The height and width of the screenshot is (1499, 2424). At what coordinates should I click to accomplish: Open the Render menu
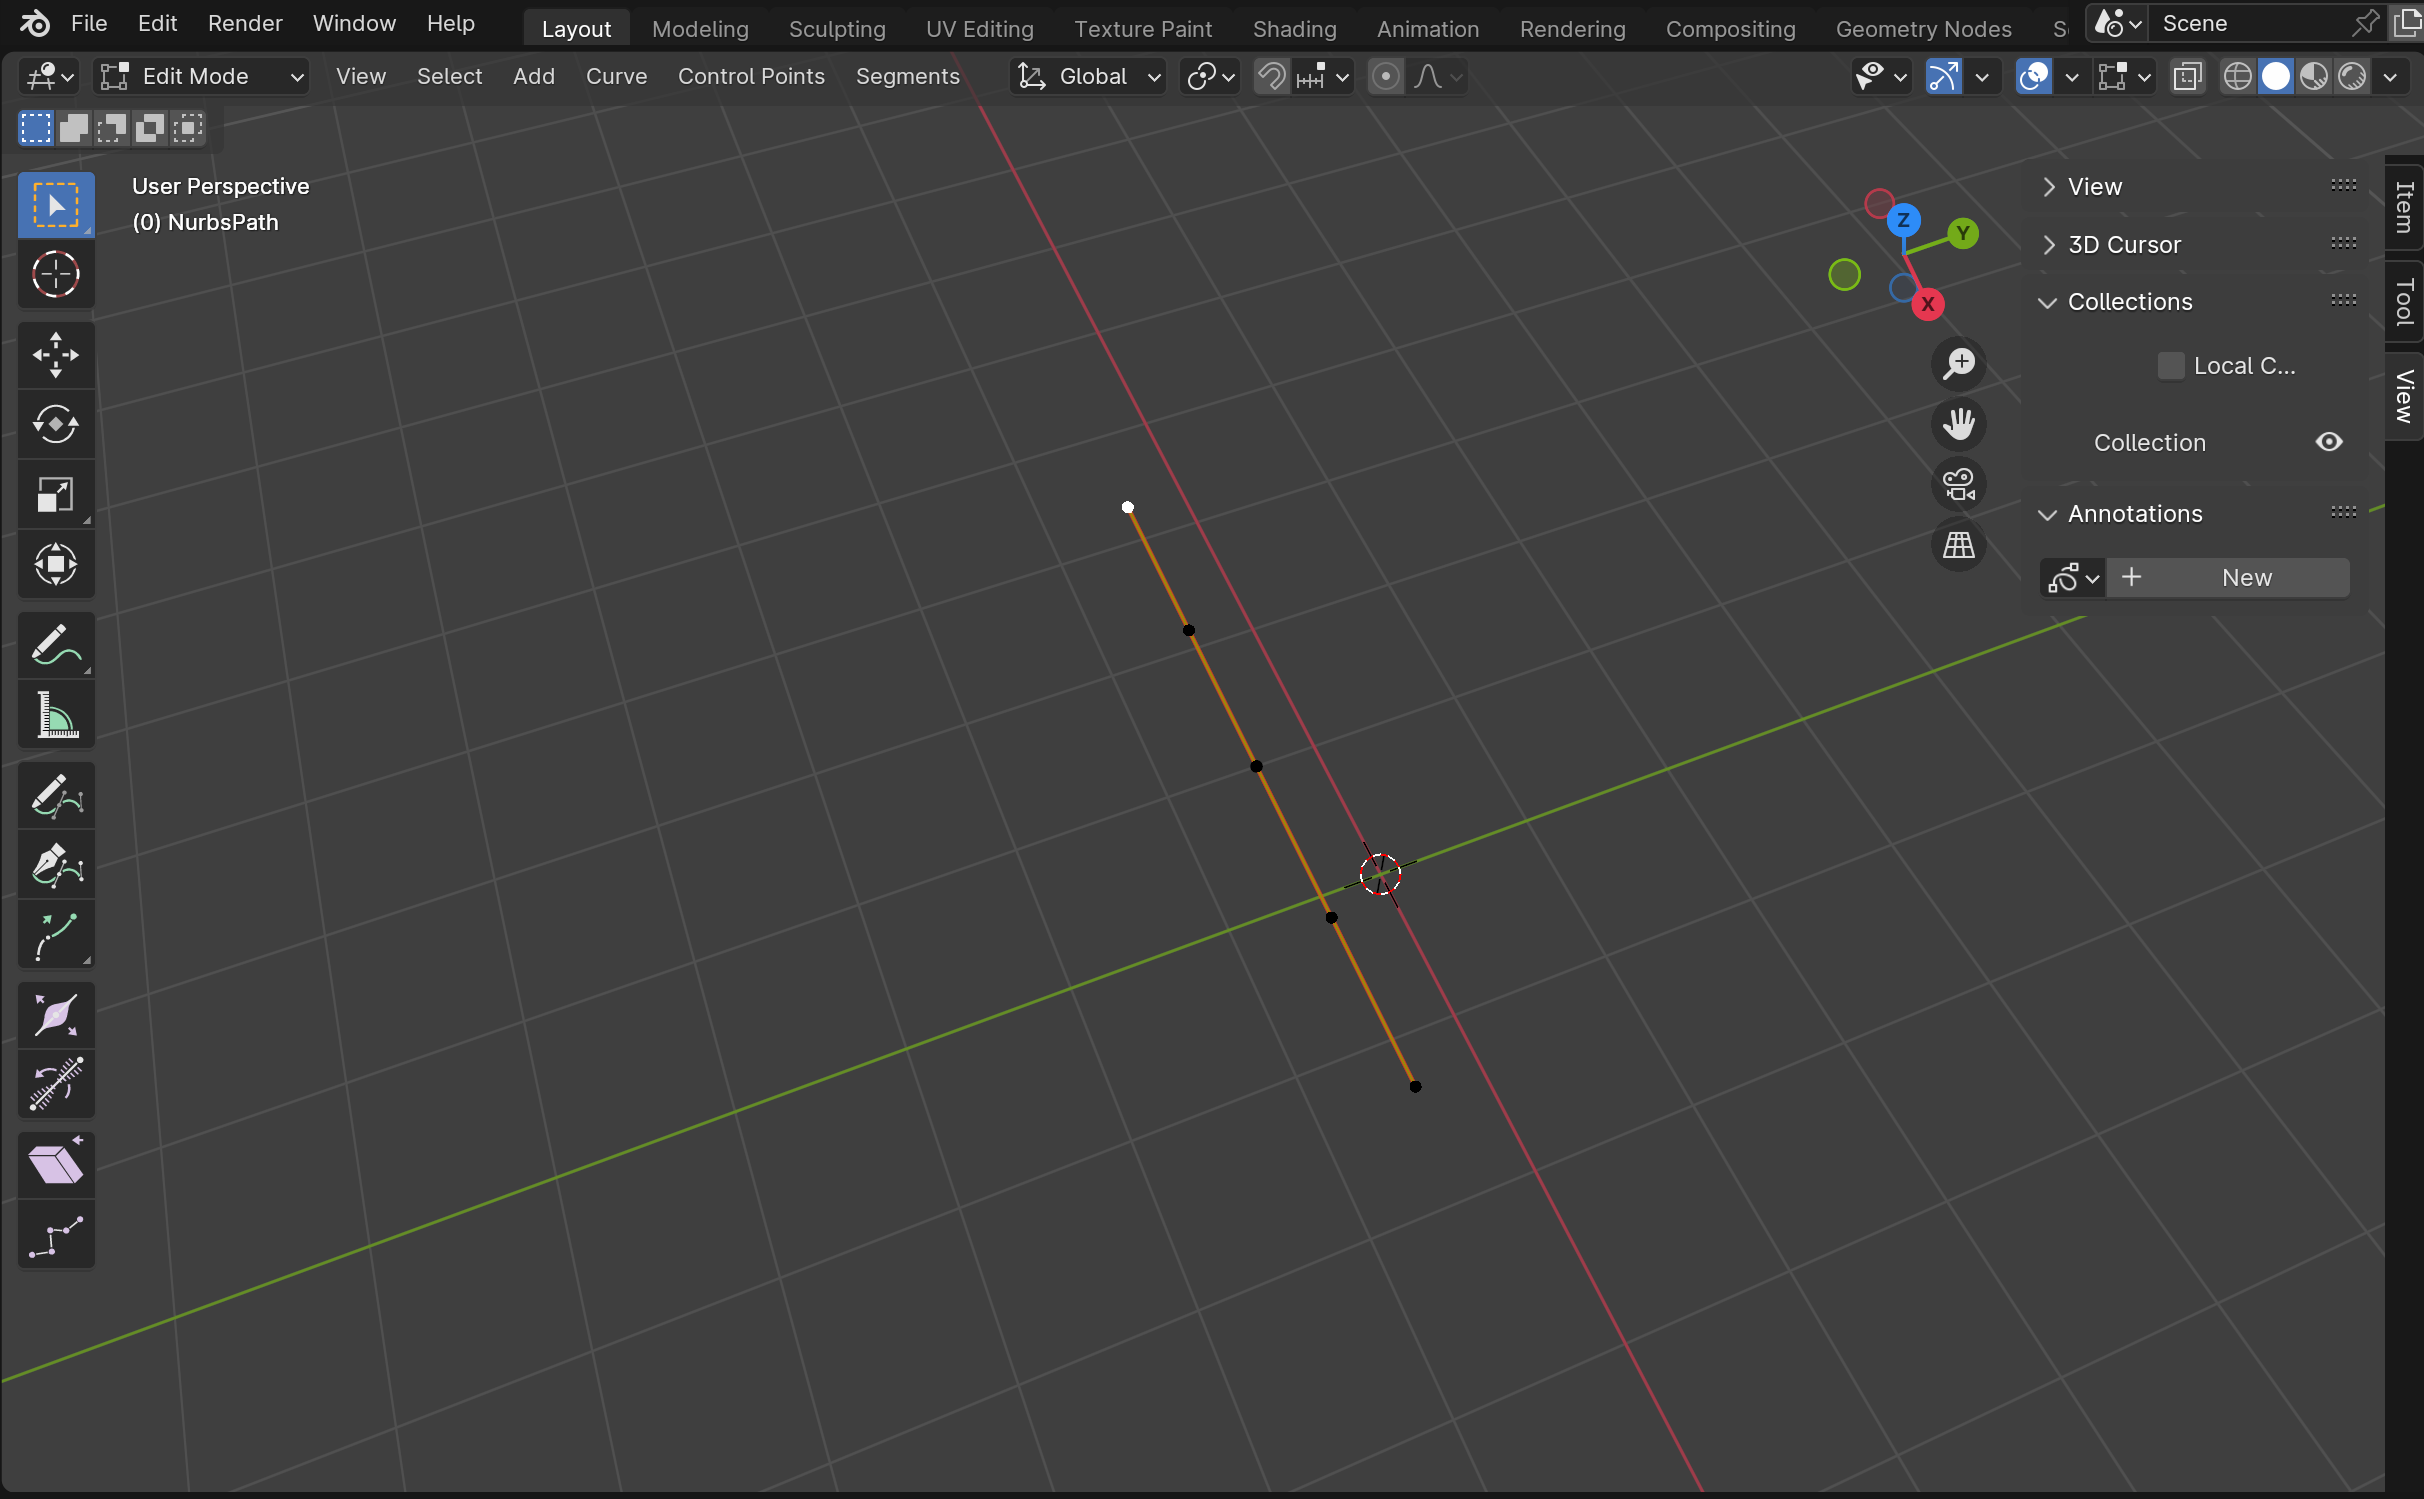click(x=245, y=23)
